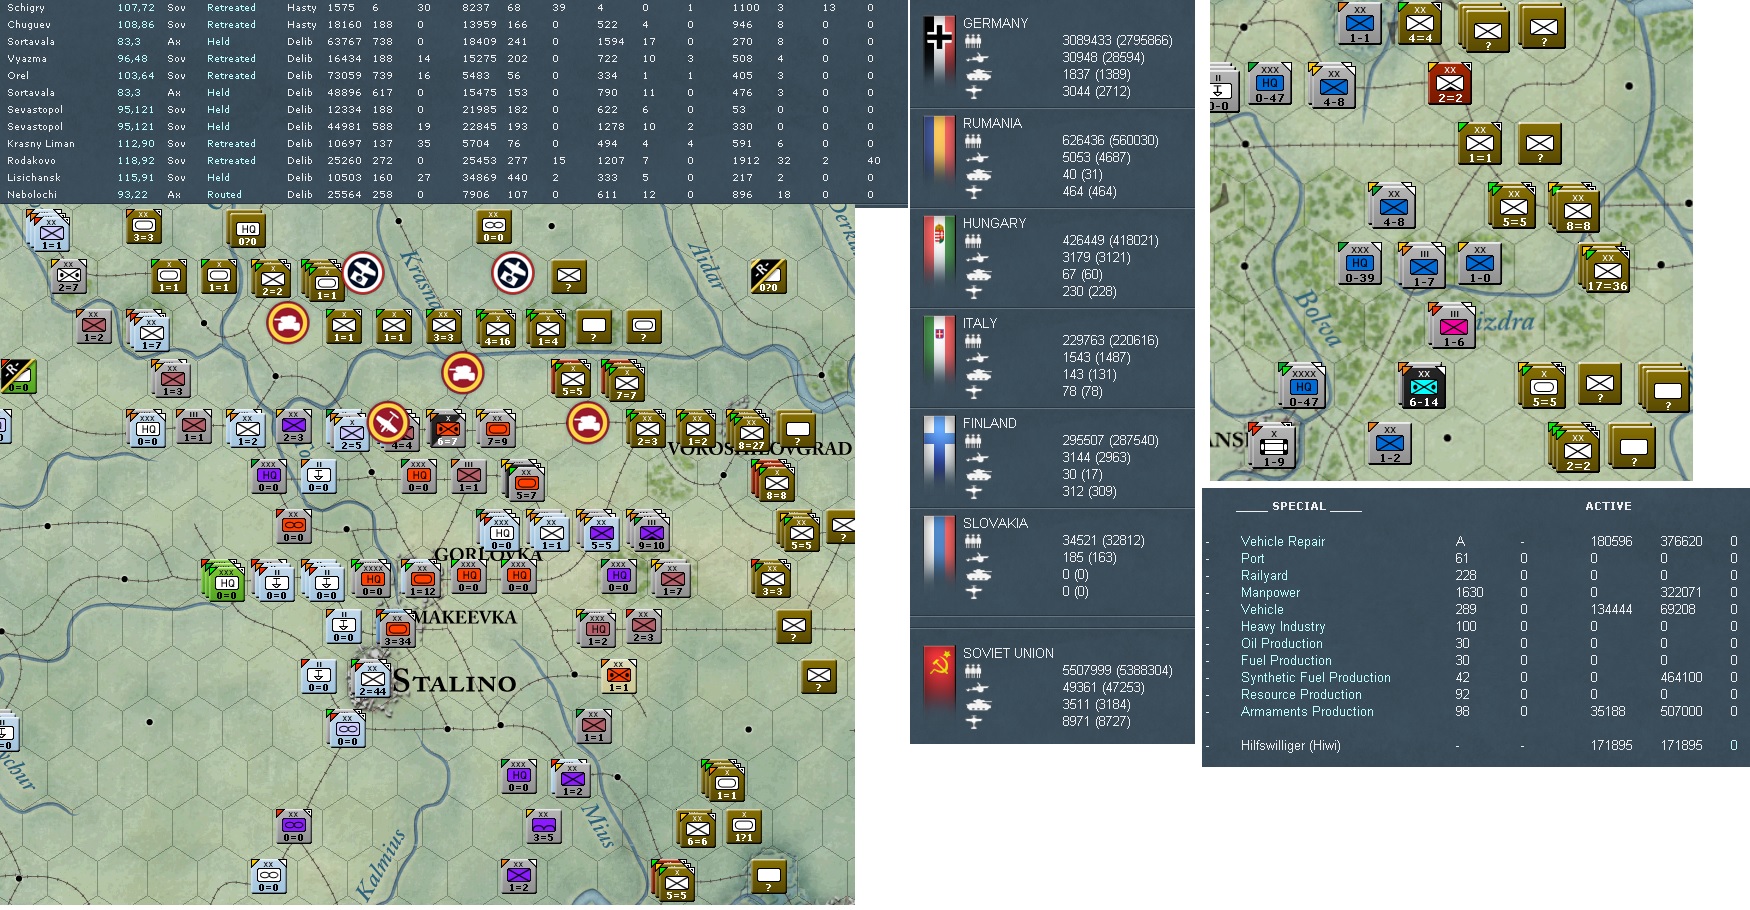
Task: Click the Hilfswilliger (Hiwi) entry
Action: click(x=1291, y=745)
